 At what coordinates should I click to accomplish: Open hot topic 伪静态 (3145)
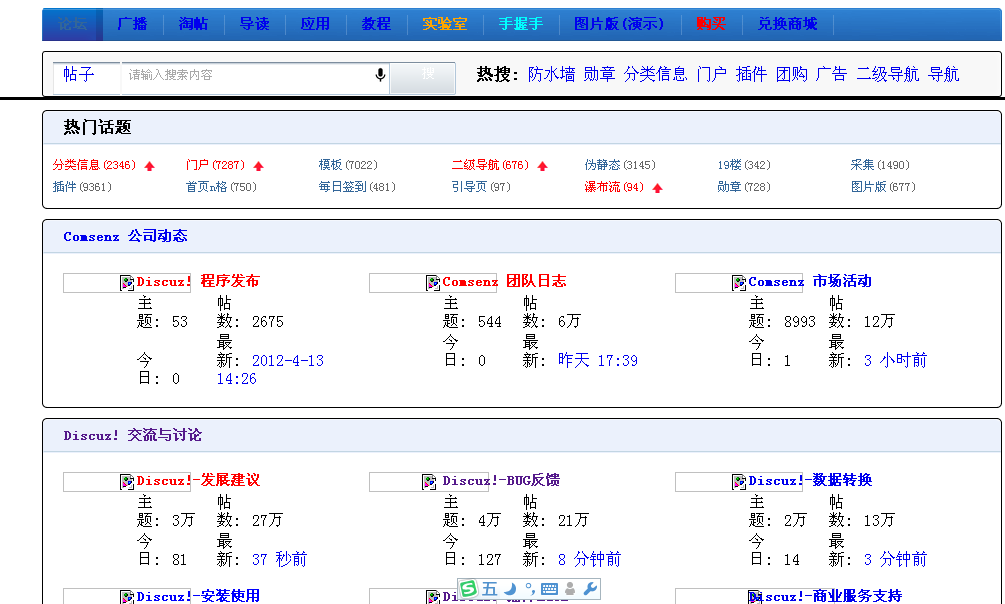click(620, 165)
